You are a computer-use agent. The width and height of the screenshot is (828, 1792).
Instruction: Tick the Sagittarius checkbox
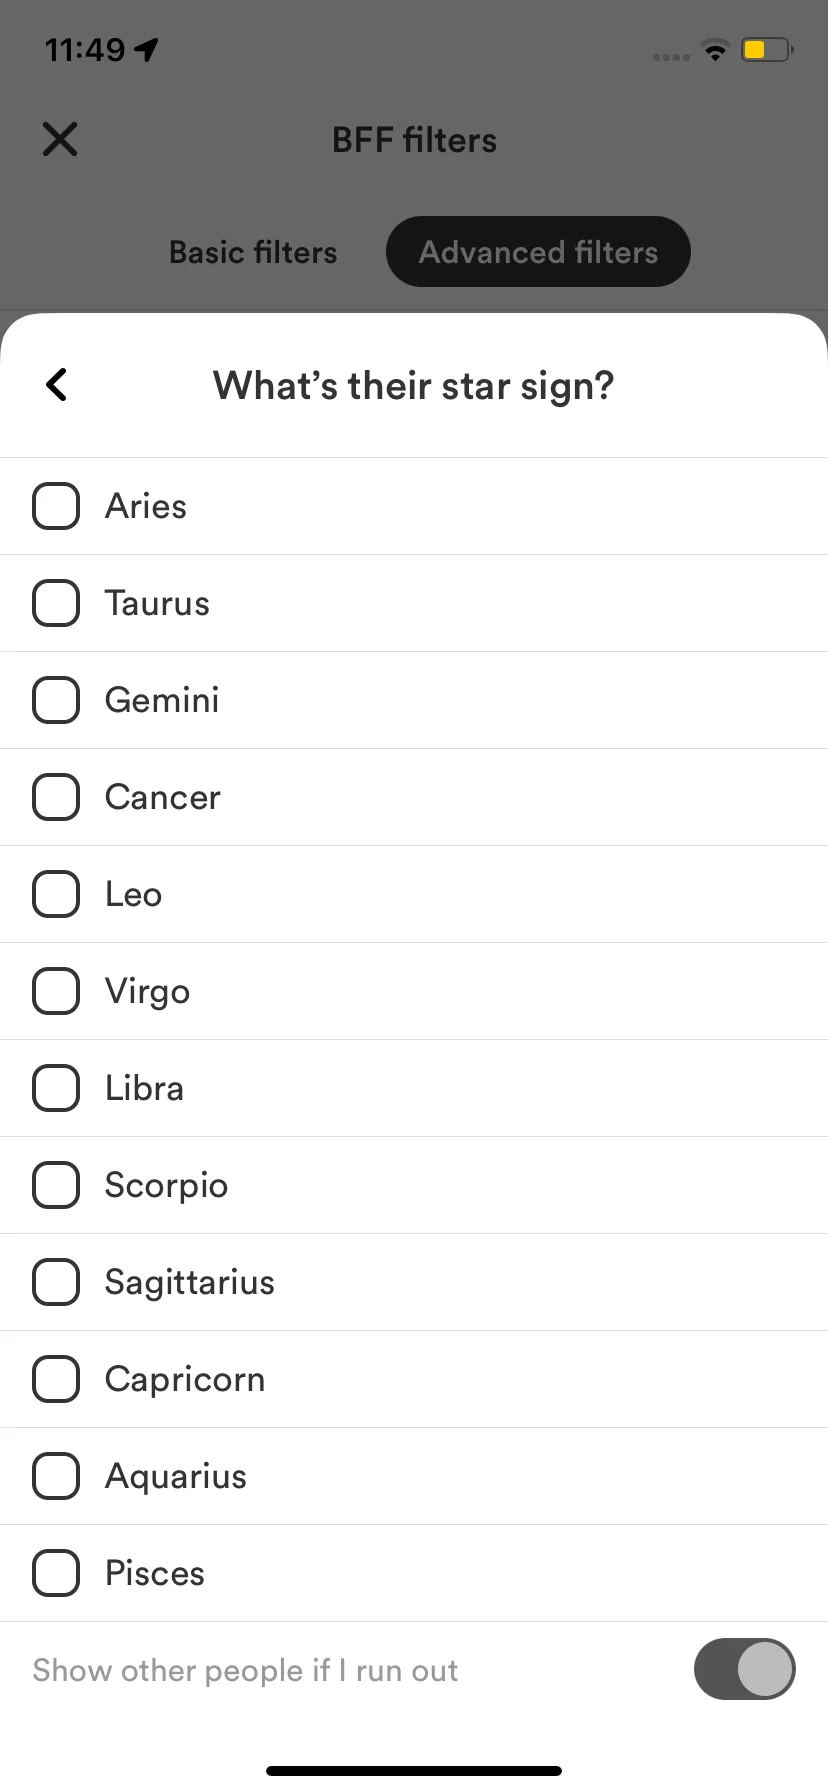point(56,1282)
